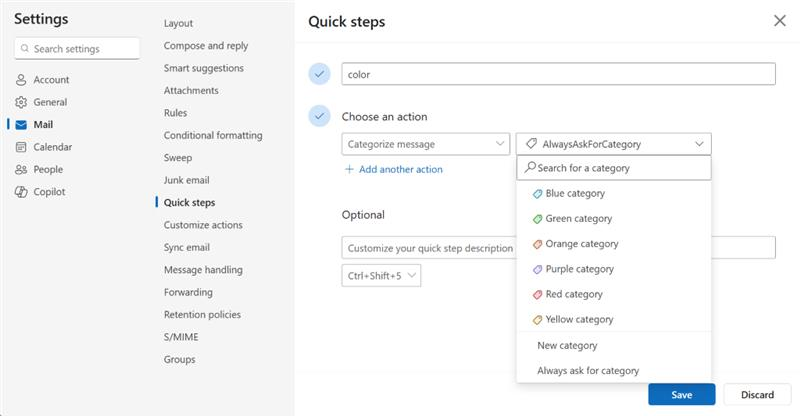Click the checkmark circle beside the name field

(320, 74)
